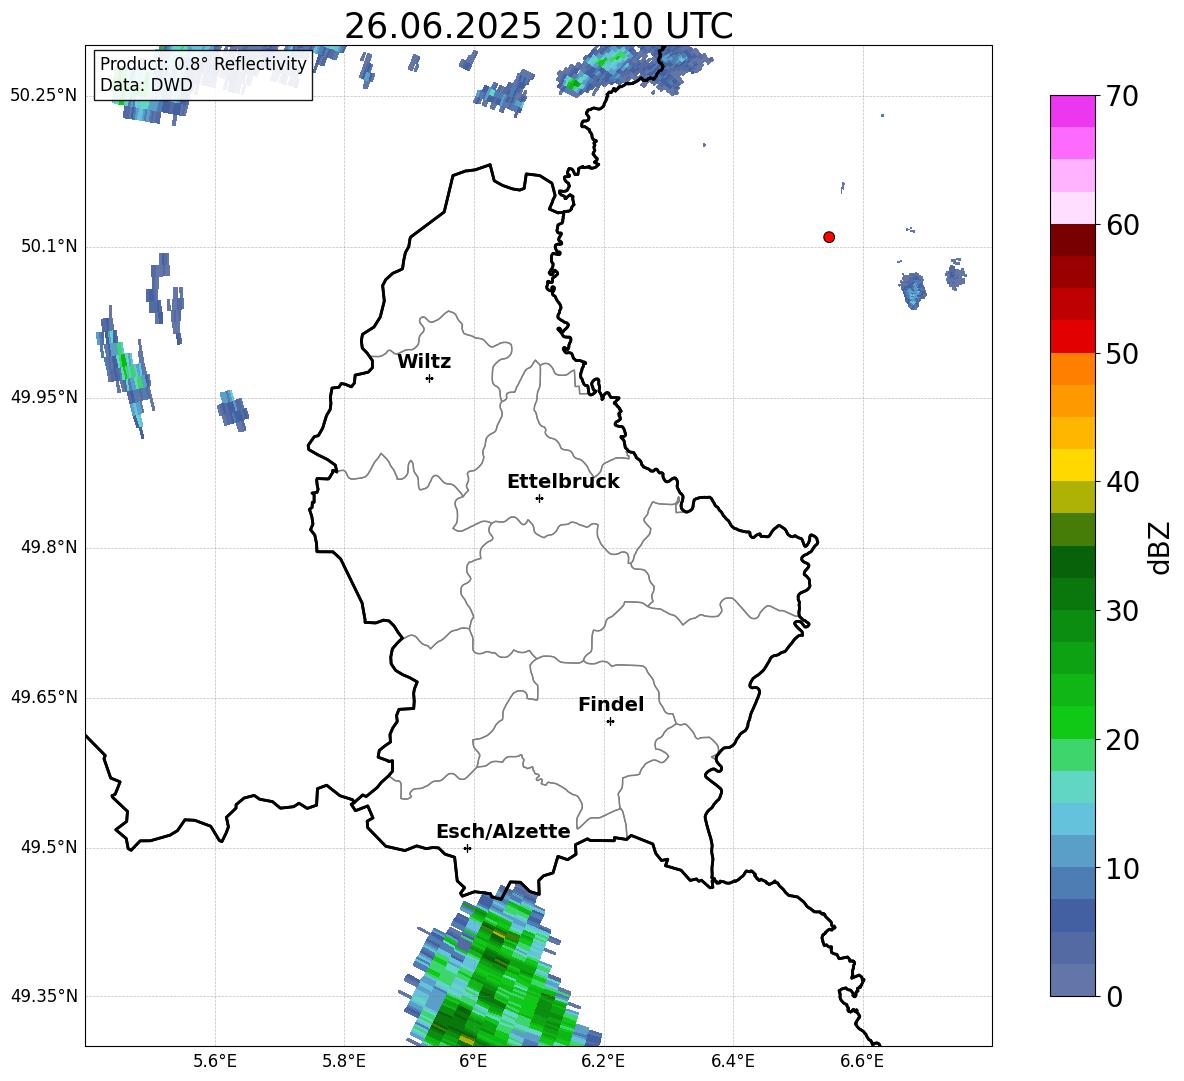1184x1081 pixels.
Task: Click the 49.35°N latitude label
Action: (44, 996)
